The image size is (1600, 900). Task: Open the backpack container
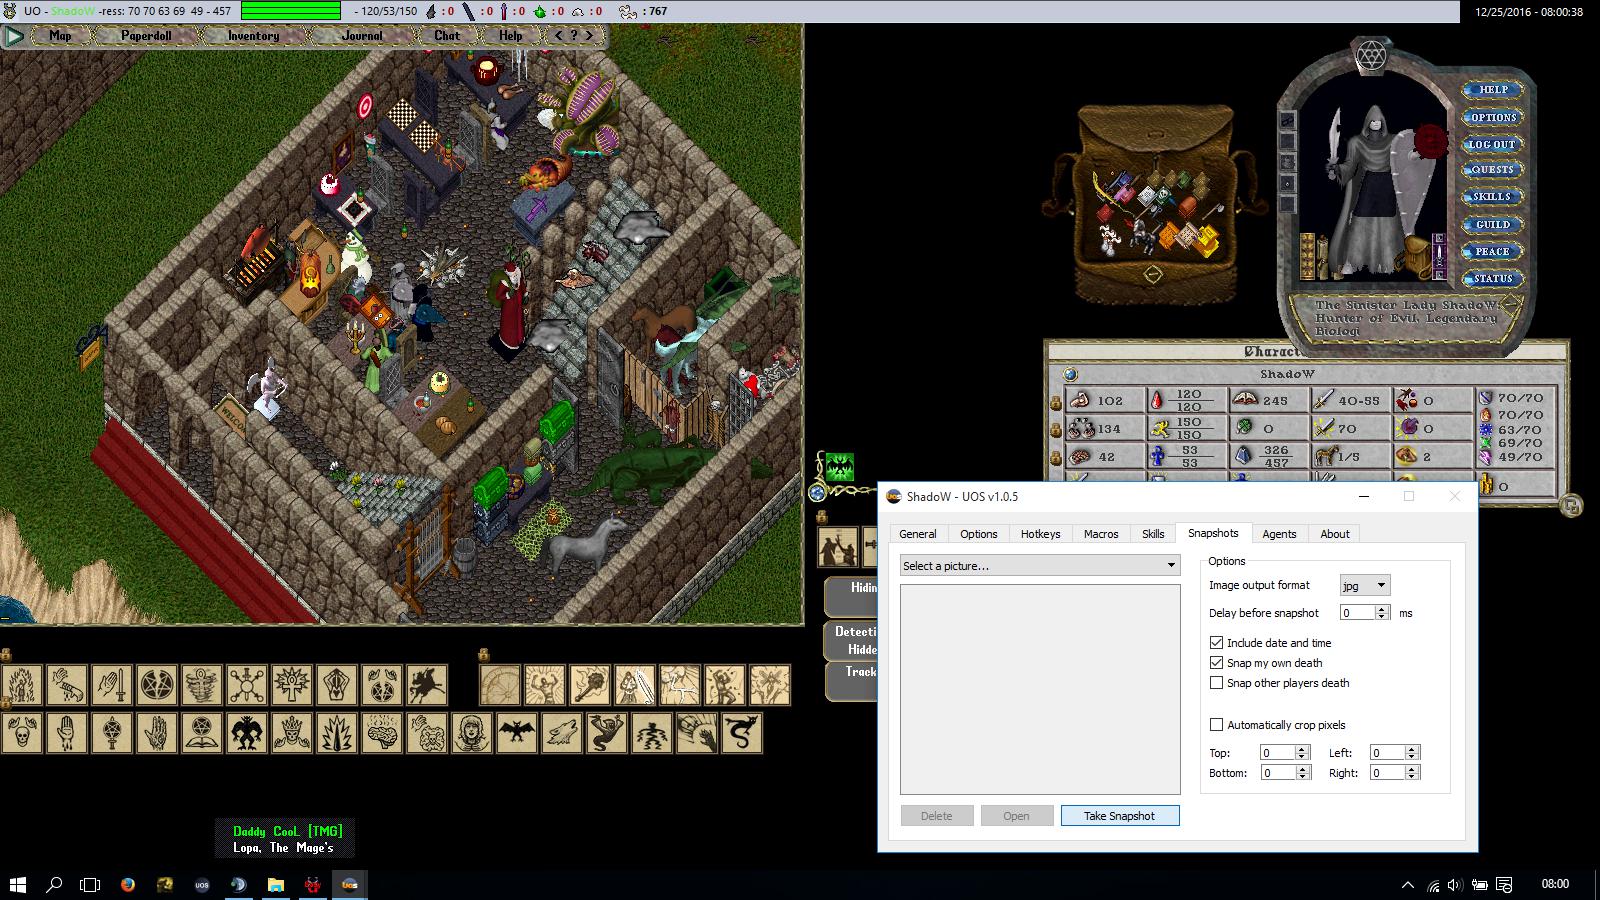tap(1150, 200)
